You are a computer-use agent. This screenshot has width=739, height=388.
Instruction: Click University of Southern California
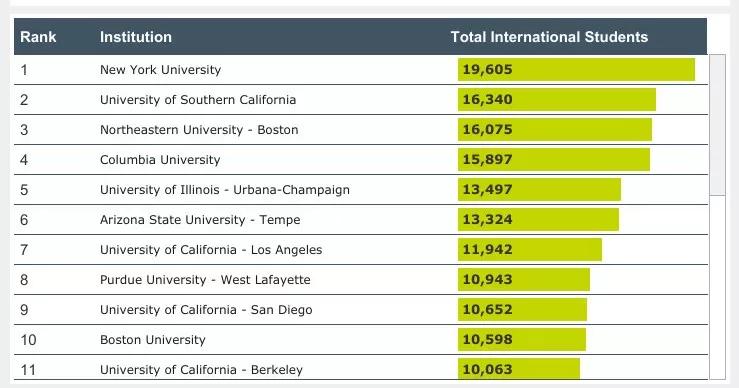[198, 100]
